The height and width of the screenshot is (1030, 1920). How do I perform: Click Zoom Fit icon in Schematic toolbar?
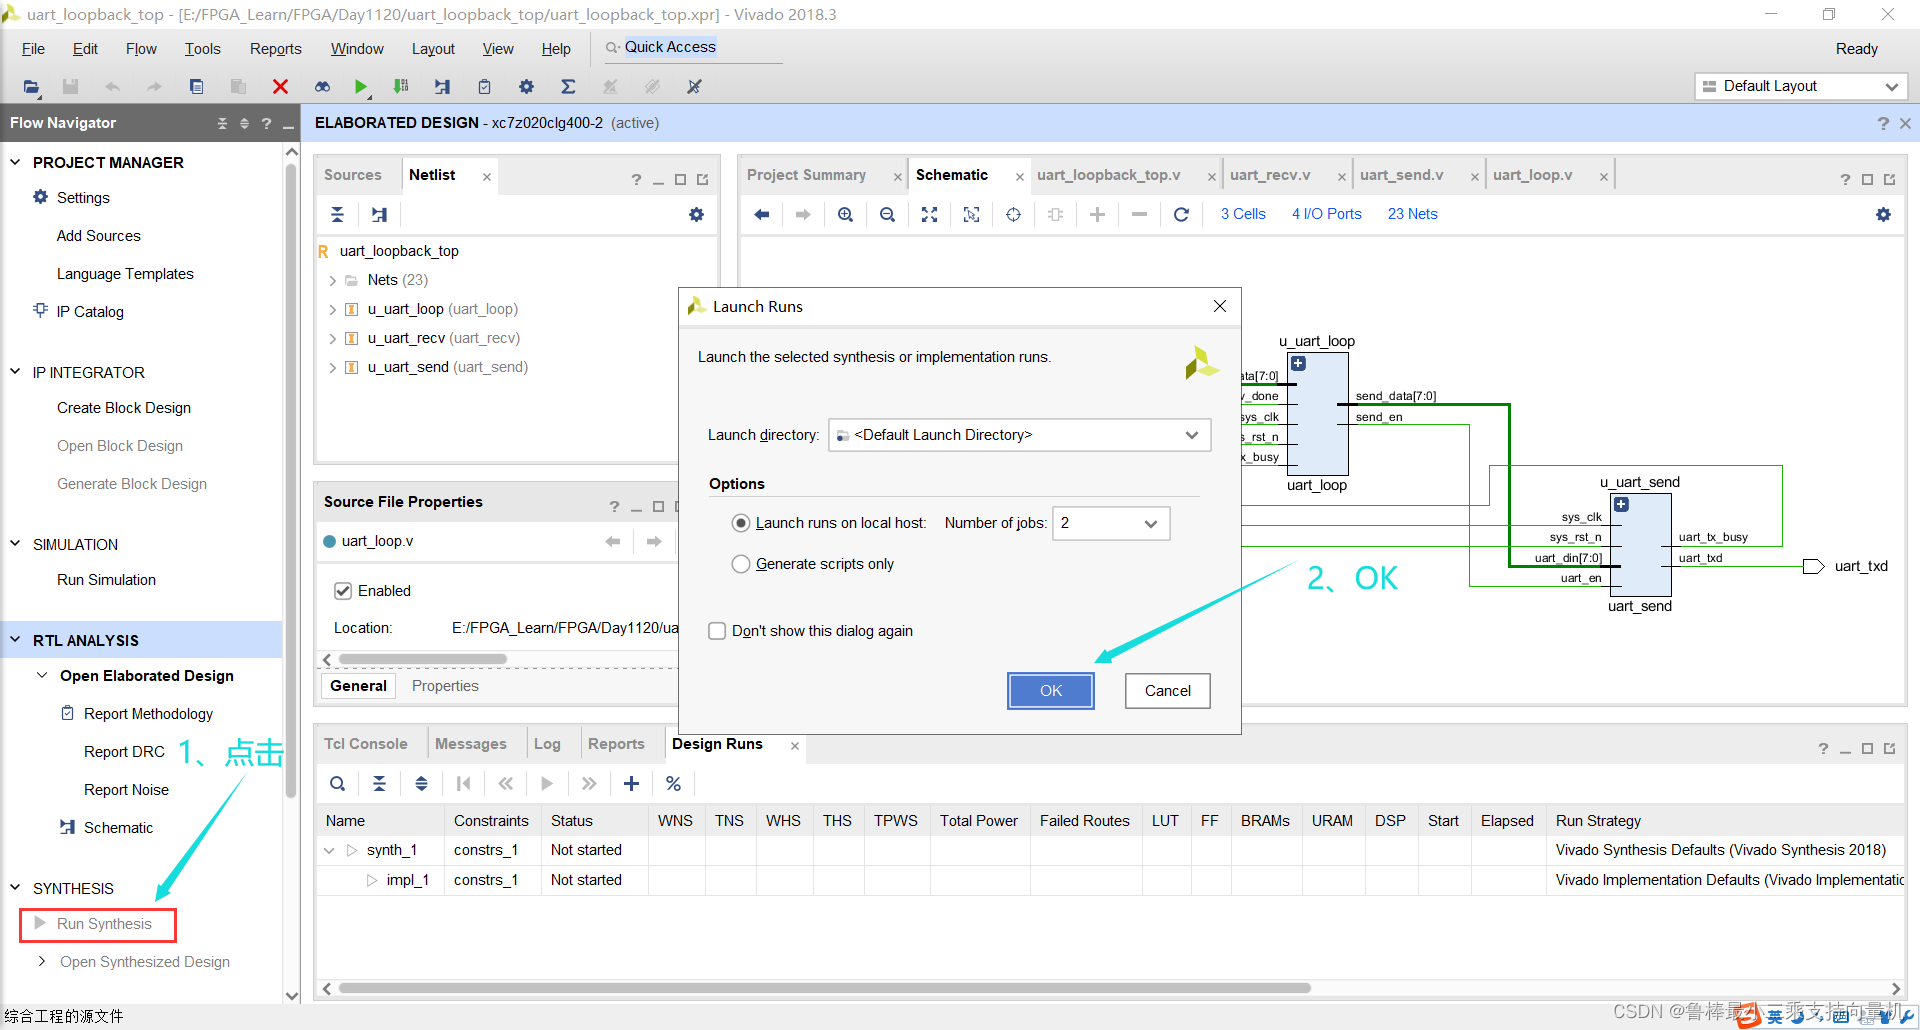point(929,214)
